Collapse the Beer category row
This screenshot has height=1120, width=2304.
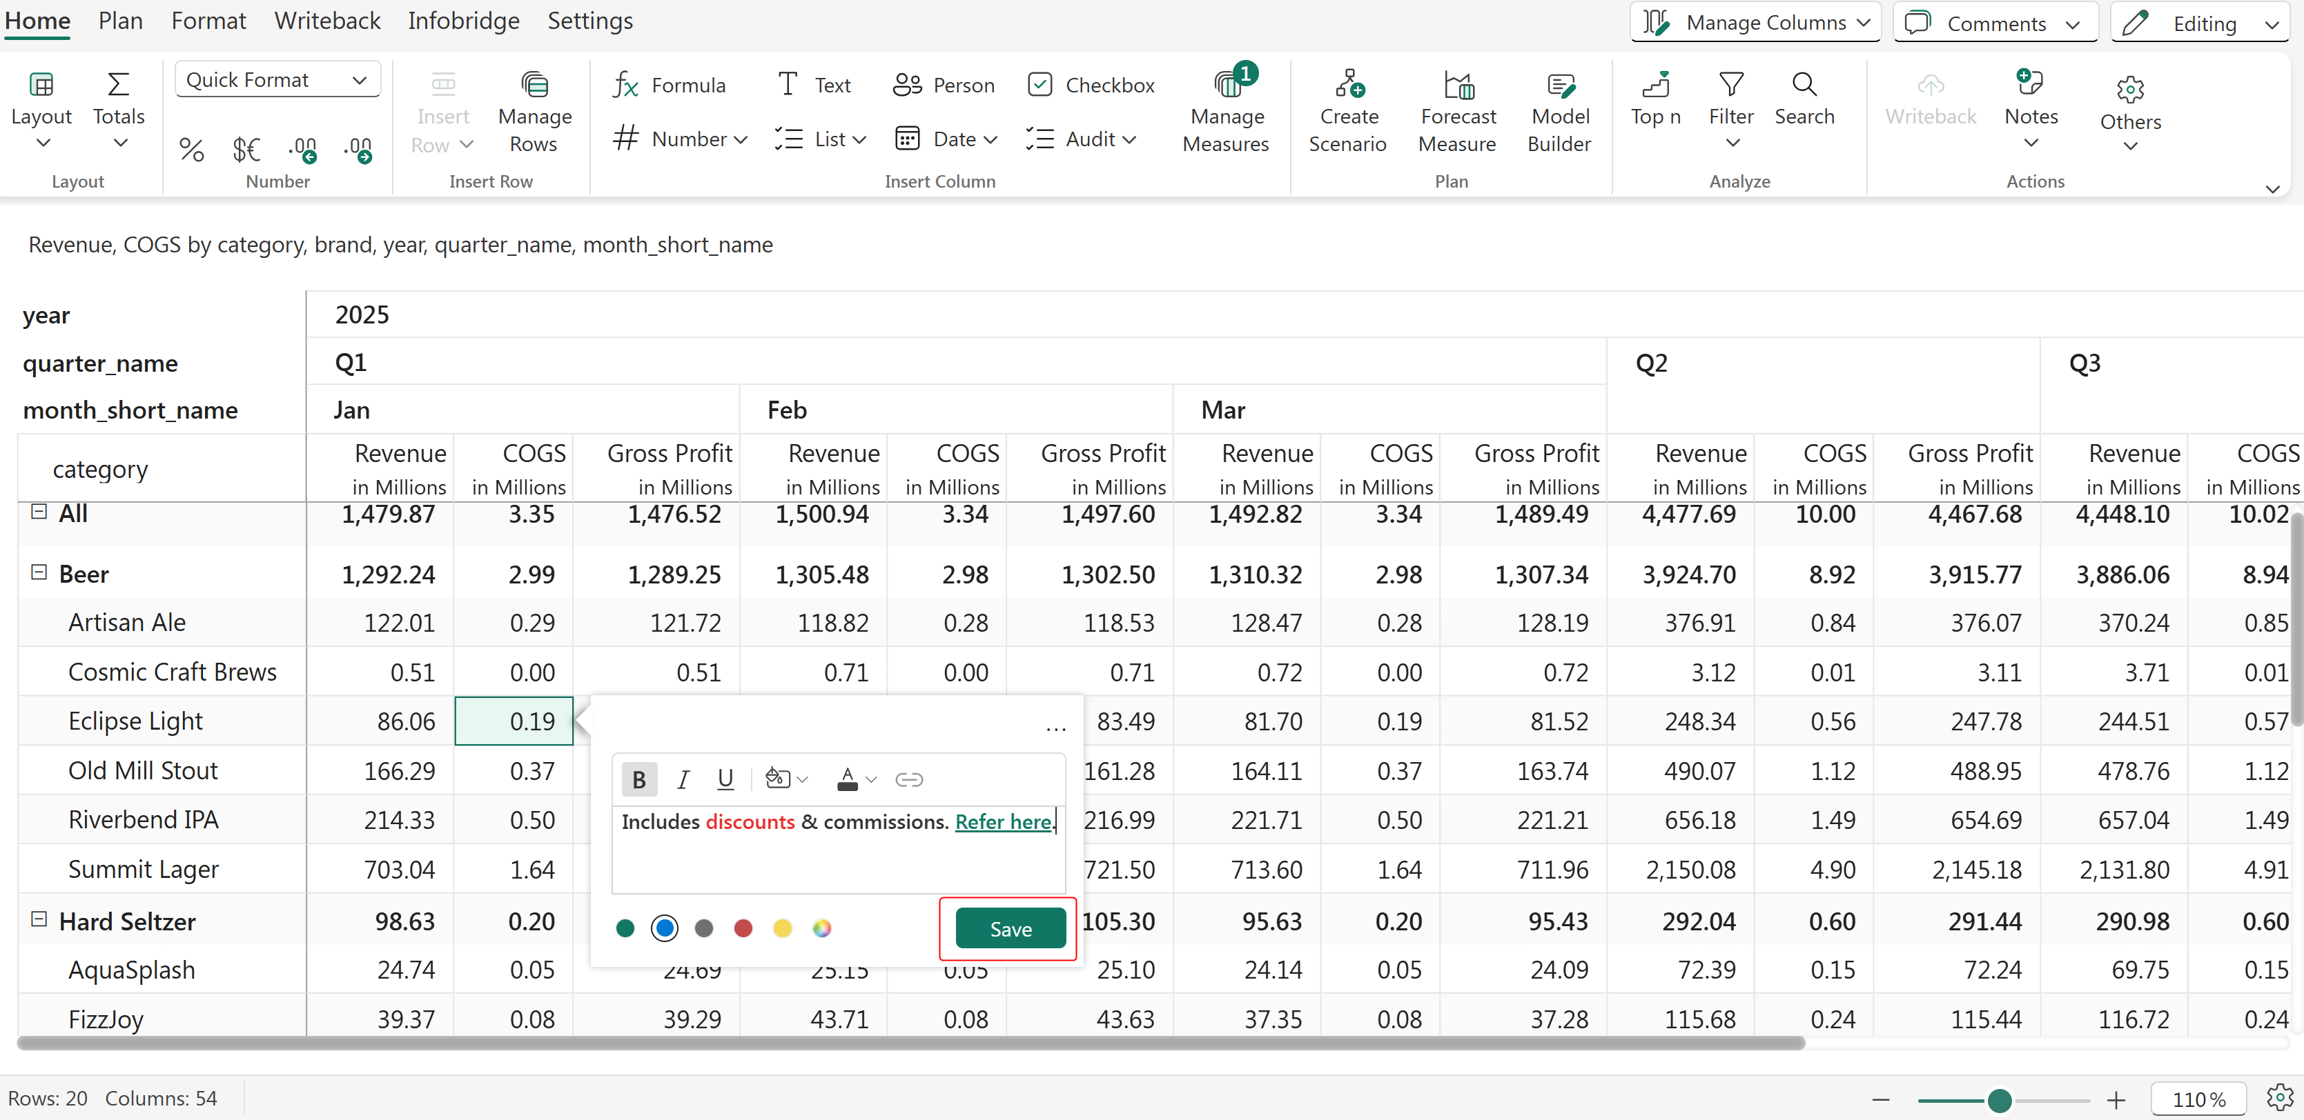pyautogui.click(x=39, y=573)
